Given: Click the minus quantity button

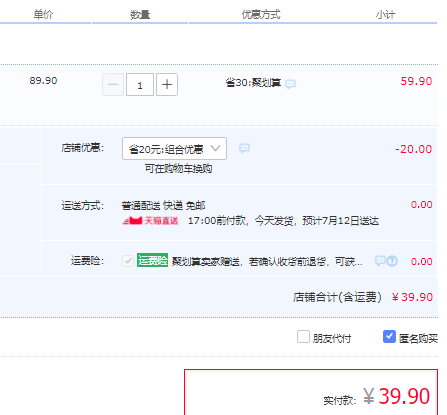Looking at the screenshot, I should pyautogui.click(x=113, y=85).
